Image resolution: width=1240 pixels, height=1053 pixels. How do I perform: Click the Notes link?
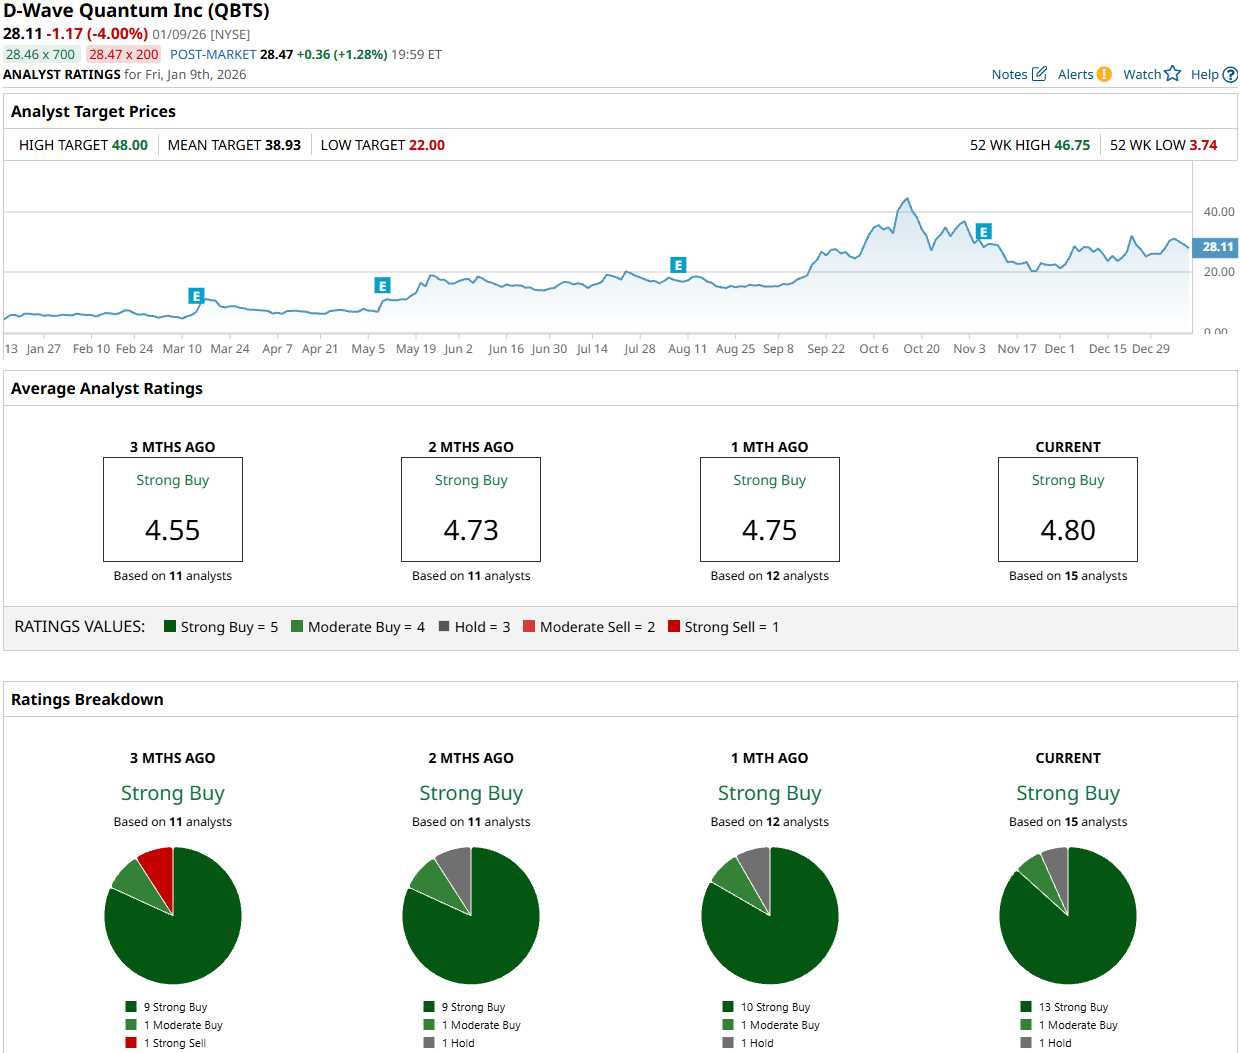pos(1009,75)
